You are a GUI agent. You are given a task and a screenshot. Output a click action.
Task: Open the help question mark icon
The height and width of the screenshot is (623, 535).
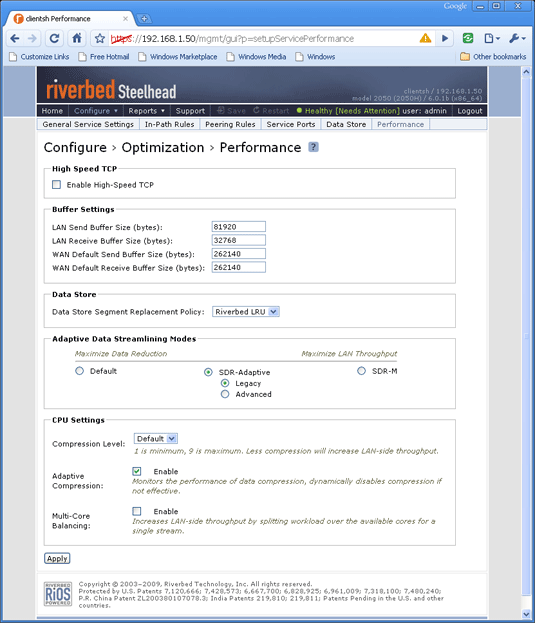click(x=313, y=147)
